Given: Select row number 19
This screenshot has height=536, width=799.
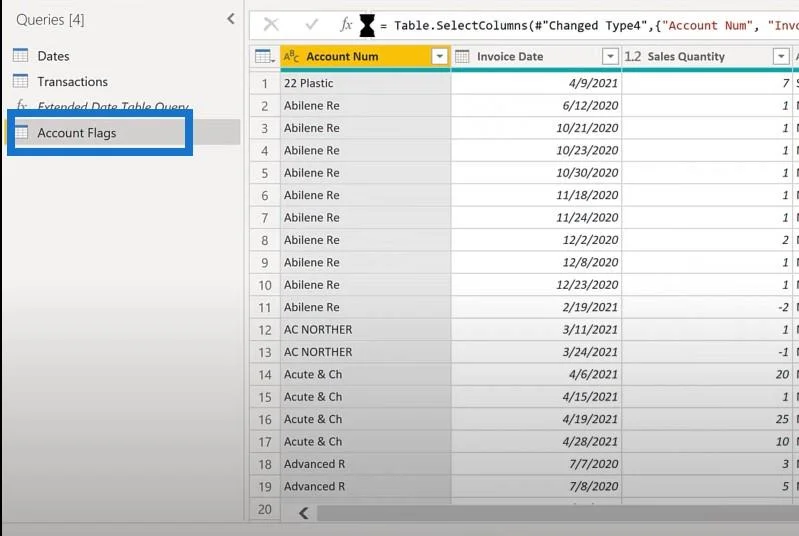Looking at the screenshot, I should click(264, 487).
